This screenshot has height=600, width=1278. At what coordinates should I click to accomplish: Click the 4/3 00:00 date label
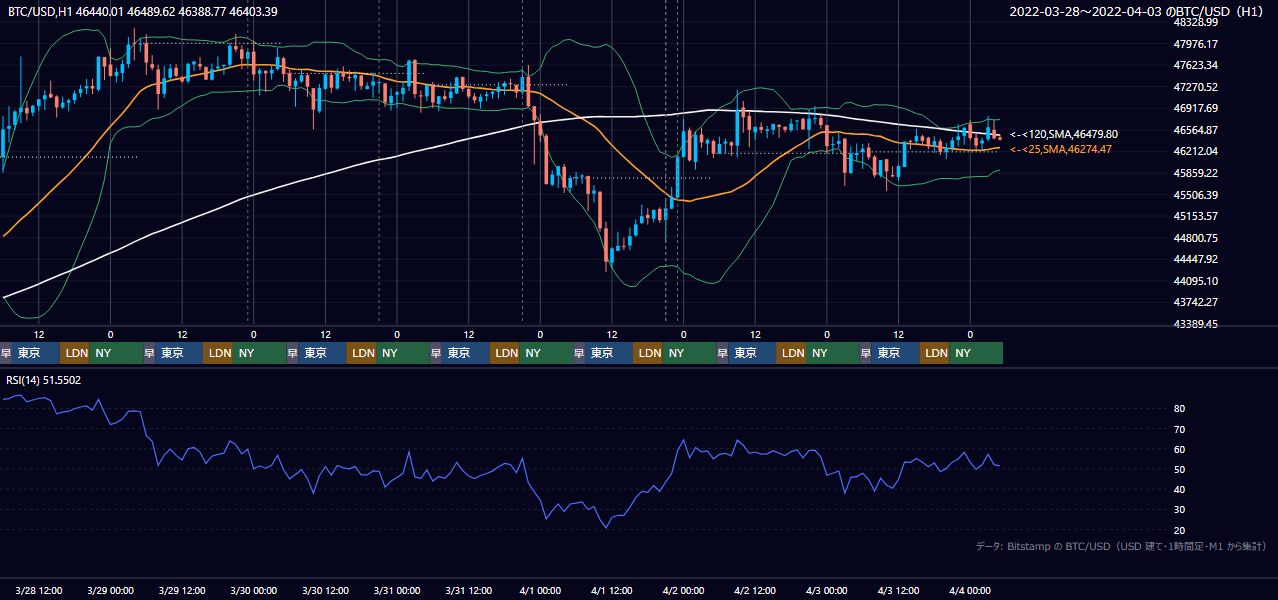pyautogui.click(x=827, y=590)
